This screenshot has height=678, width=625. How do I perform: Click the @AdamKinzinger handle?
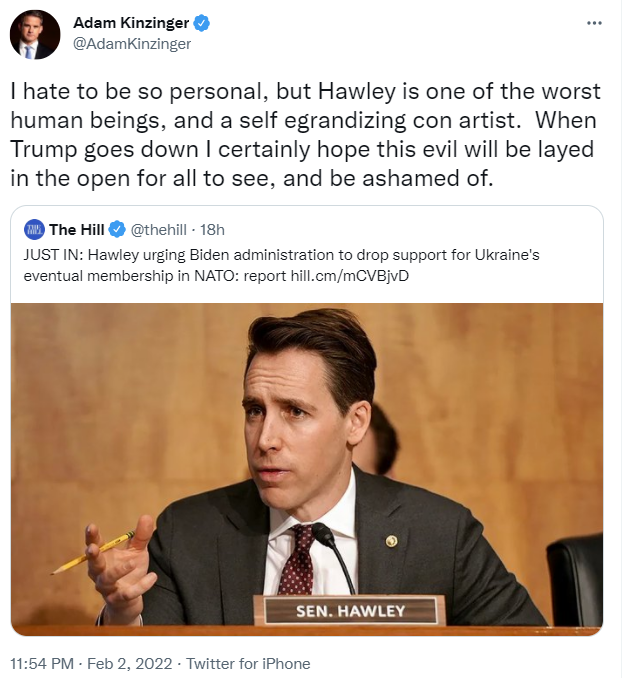click(132, 44)
